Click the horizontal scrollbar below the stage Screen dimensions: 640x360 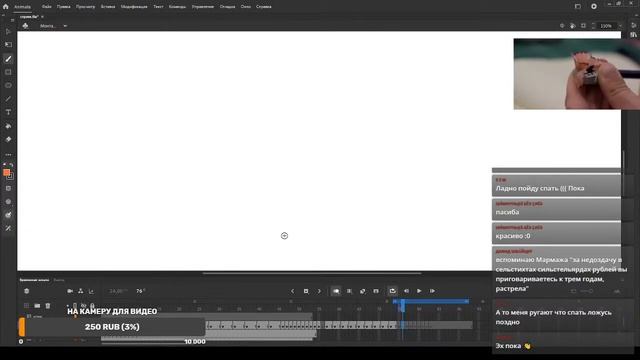(312, 273)
